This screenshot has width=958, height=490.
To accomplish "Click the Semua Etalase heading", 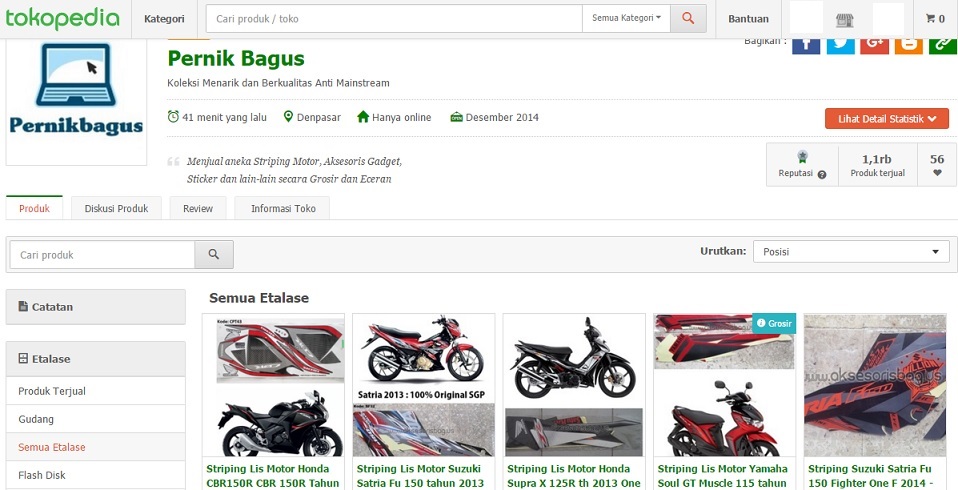I will pyautogui.click(x=259, y=298).
